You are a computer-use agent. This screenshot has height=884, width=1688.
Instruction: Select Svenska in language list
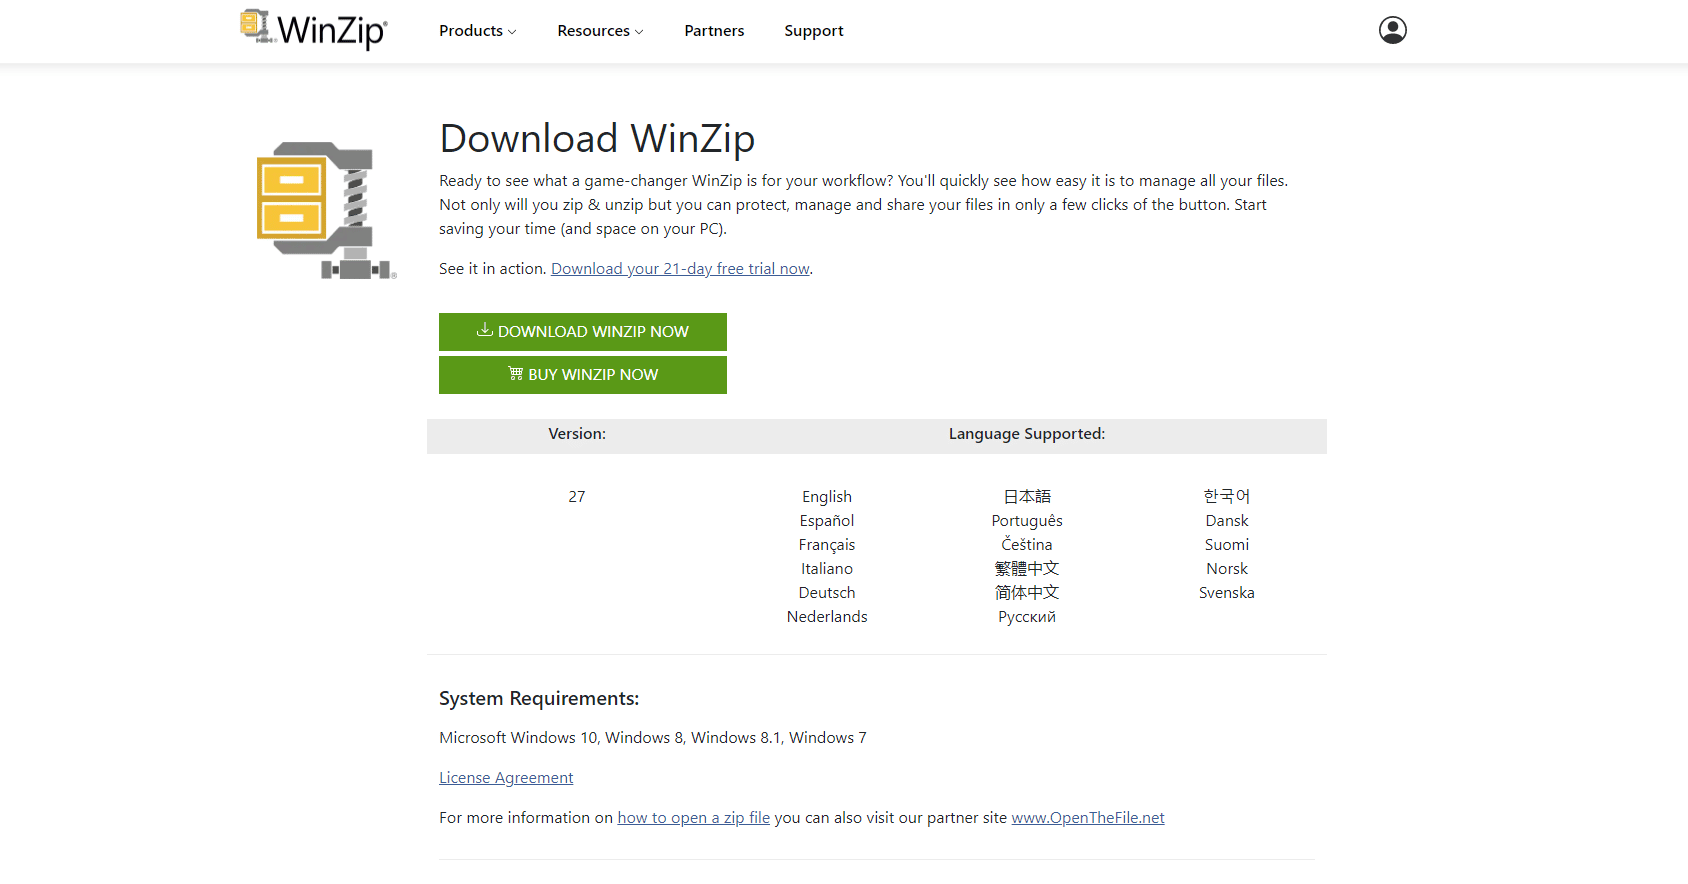coord(1227,593)
